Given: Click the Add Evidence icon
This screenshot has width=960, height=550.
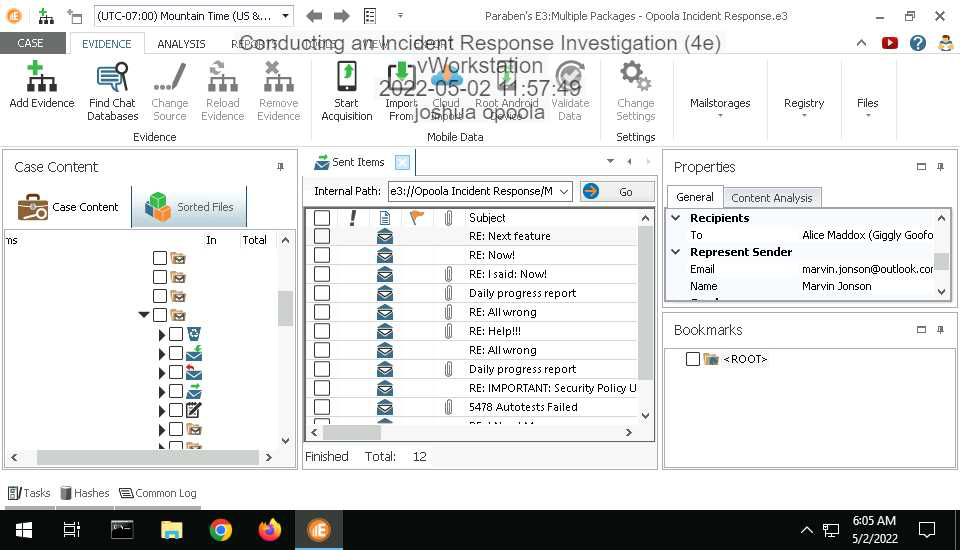Looking at the screenshot, I should point(41,77).
